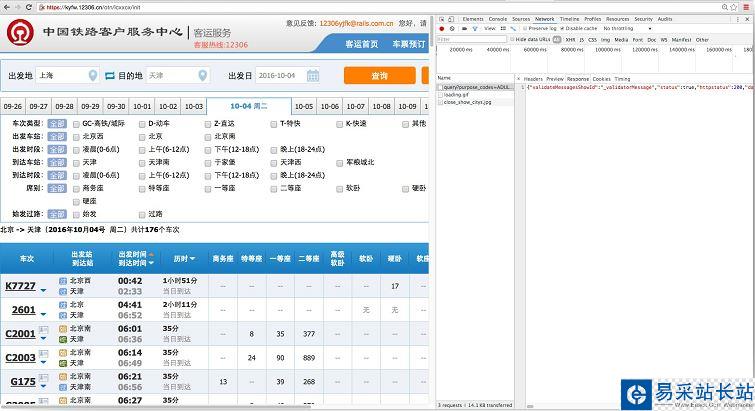Tick the 天津西 arrival station checkbox
This screenshot has height=411, width=755.
(x=274, y=163)
